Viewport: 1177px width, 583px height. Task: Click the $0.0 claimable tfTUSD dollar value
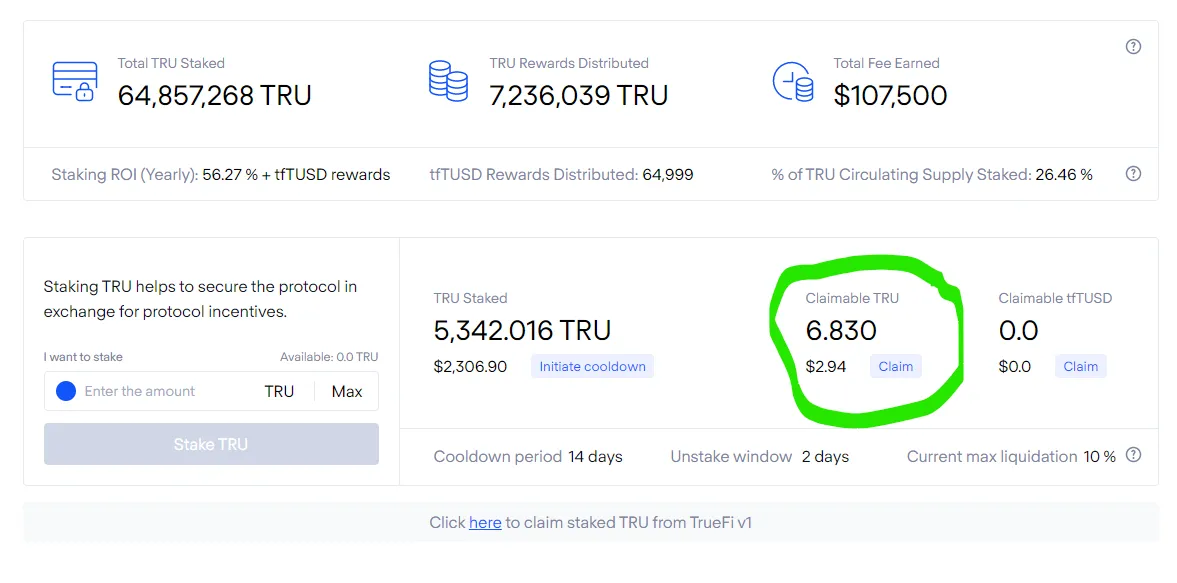click(1015, 367)
